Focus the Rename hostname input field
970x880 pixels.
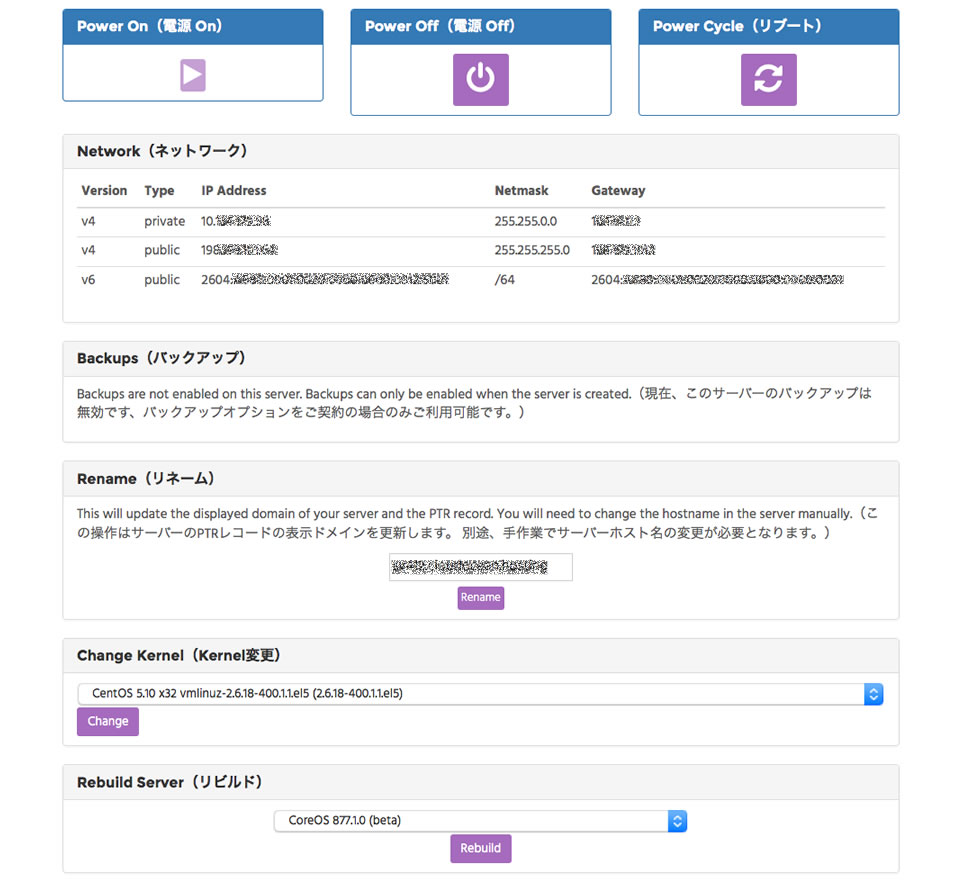481,567
